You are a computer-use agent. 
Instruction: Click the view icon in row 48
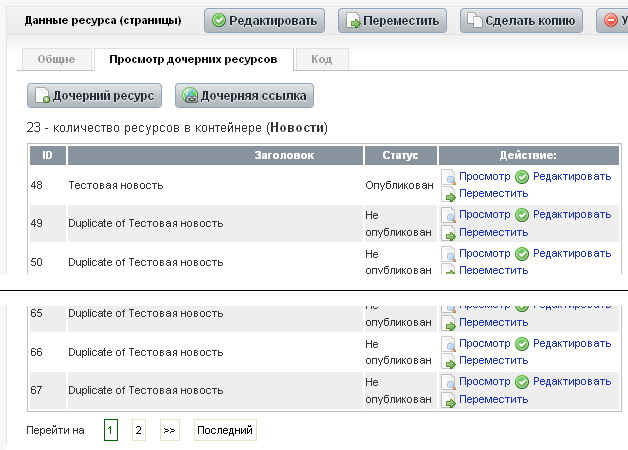pos(450,177)
